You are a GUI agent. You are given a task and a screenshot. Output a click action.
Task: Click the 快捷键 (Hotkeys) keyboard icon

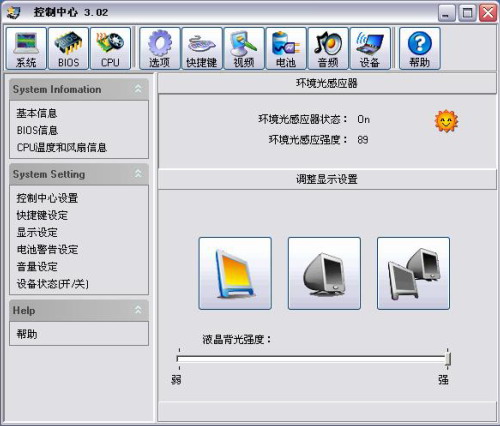202,49
